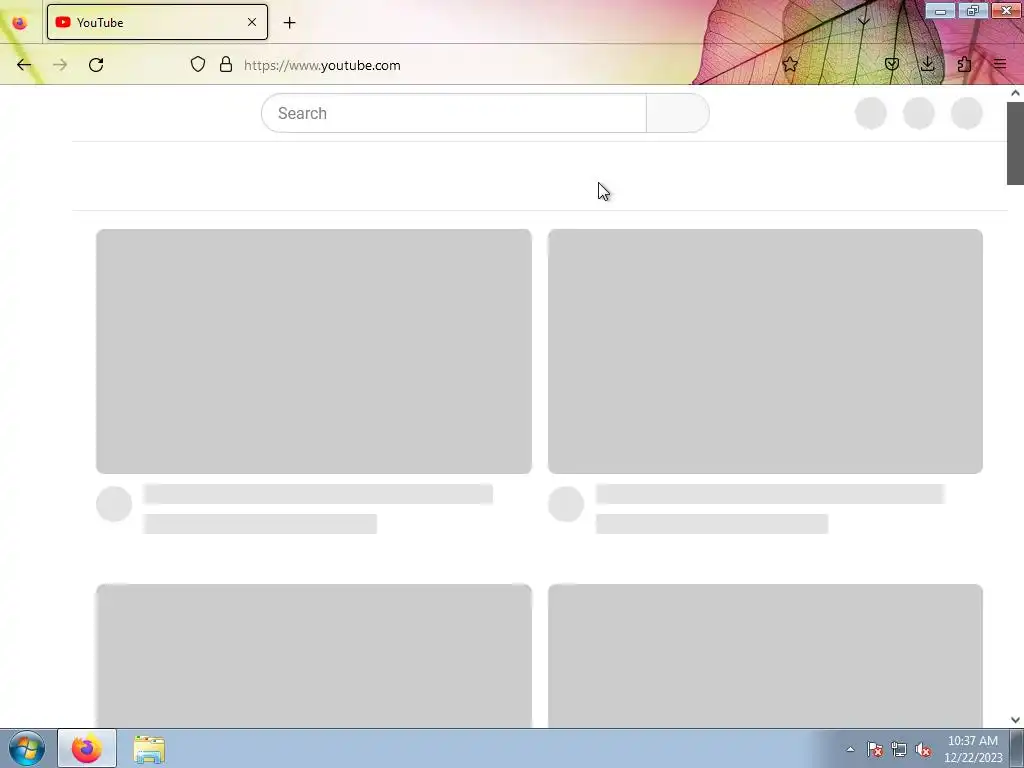Click the Firefox taskbar icon

pos(87,748)
